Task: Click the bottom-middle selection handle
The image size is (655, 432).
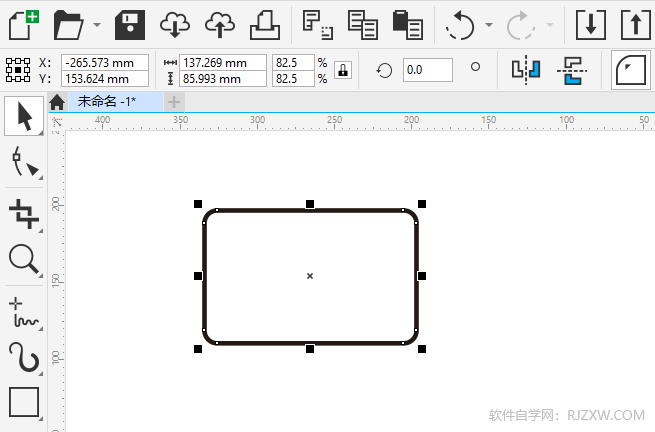Action: click(x=310, y=349)
